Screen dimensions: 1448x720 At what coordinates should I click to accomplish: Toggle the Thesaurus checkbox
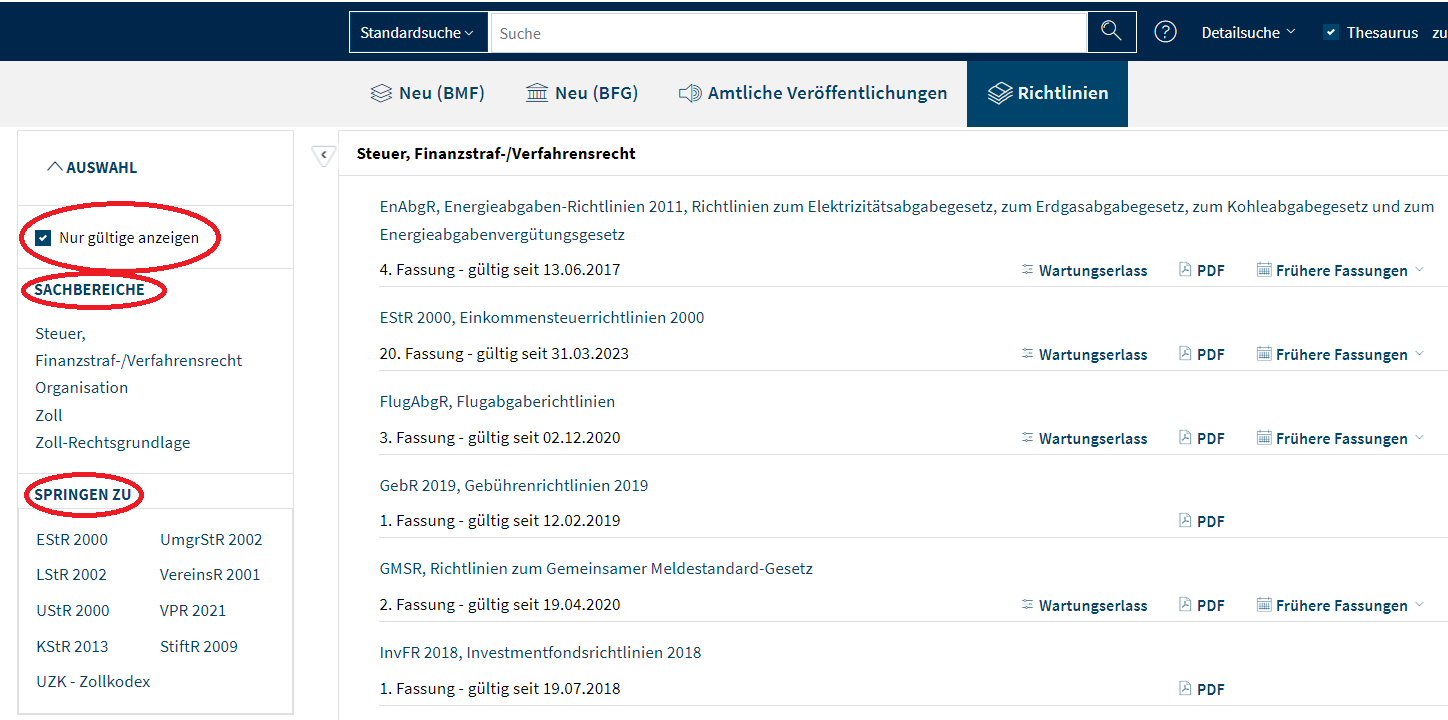(x=1330, y=32)
